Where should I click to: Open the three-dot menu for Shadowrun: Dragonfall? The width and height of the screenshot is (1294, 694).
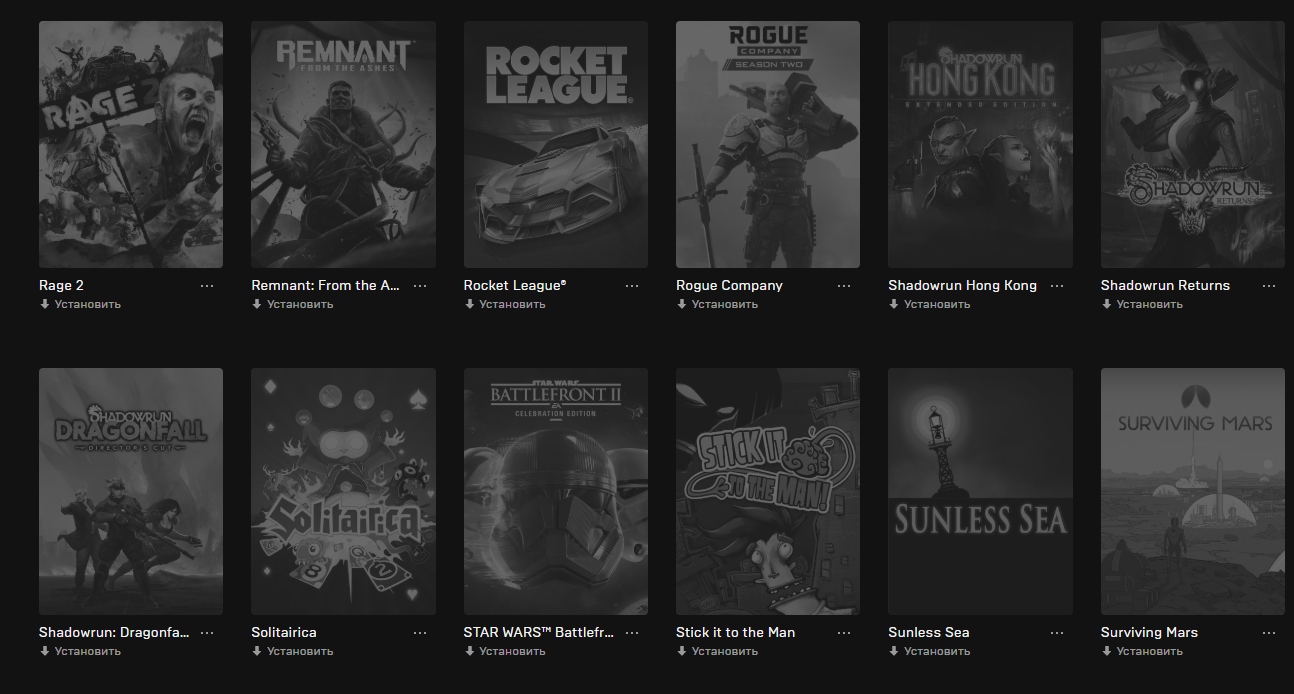point(207,632)
